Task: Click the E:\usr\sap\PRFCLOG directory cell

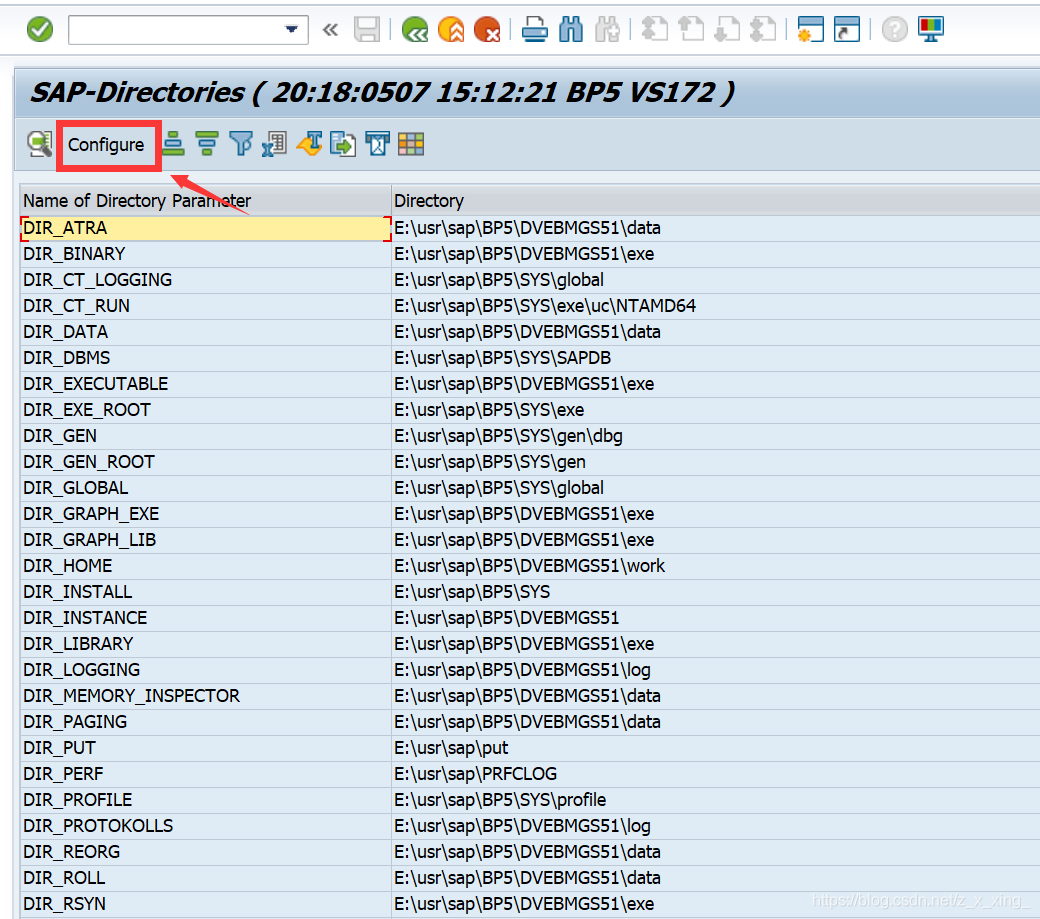Action: [716, 774]
